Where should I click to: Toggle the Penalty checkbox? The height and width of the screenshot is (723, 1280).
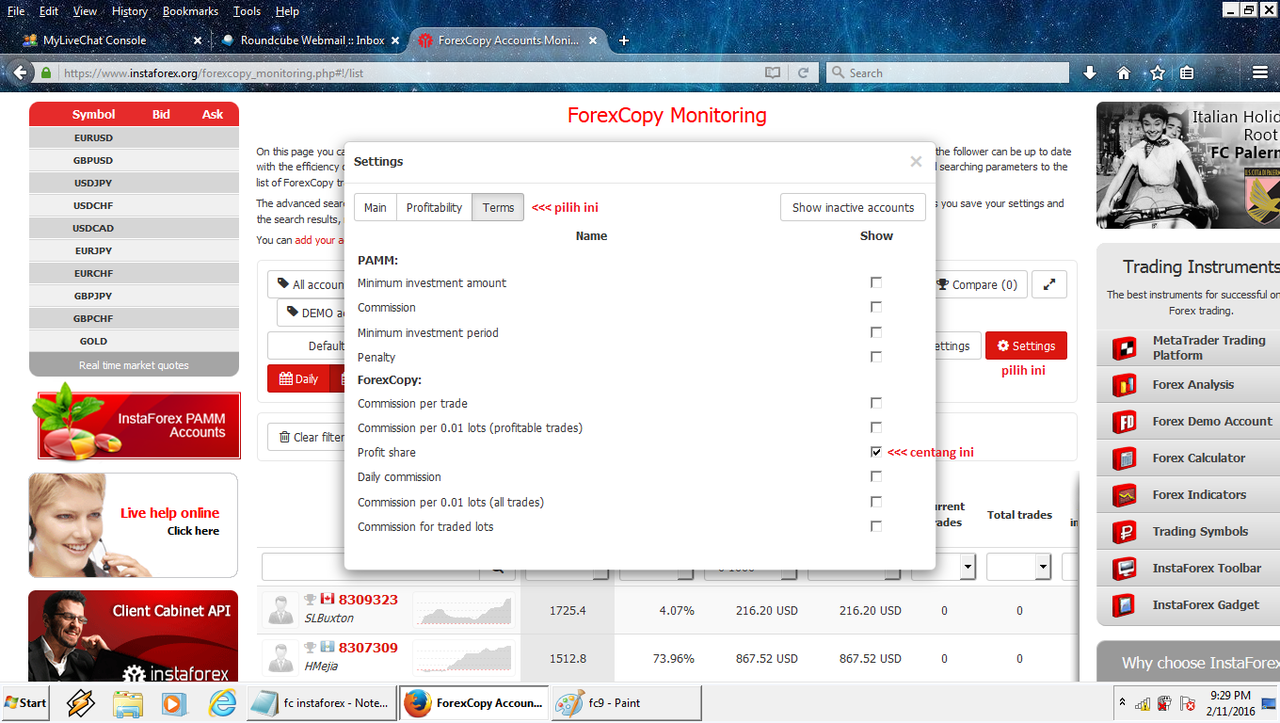876,357
